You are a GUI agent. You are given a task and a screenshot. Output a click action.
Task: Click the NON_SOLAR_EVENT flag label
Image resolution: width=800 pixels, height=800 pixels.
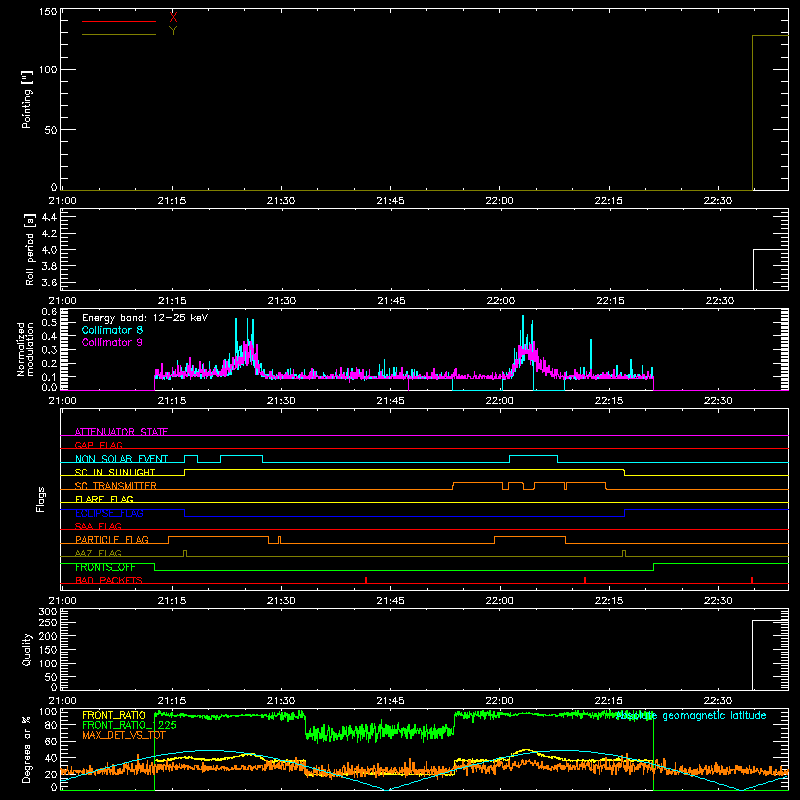(121, 459)
